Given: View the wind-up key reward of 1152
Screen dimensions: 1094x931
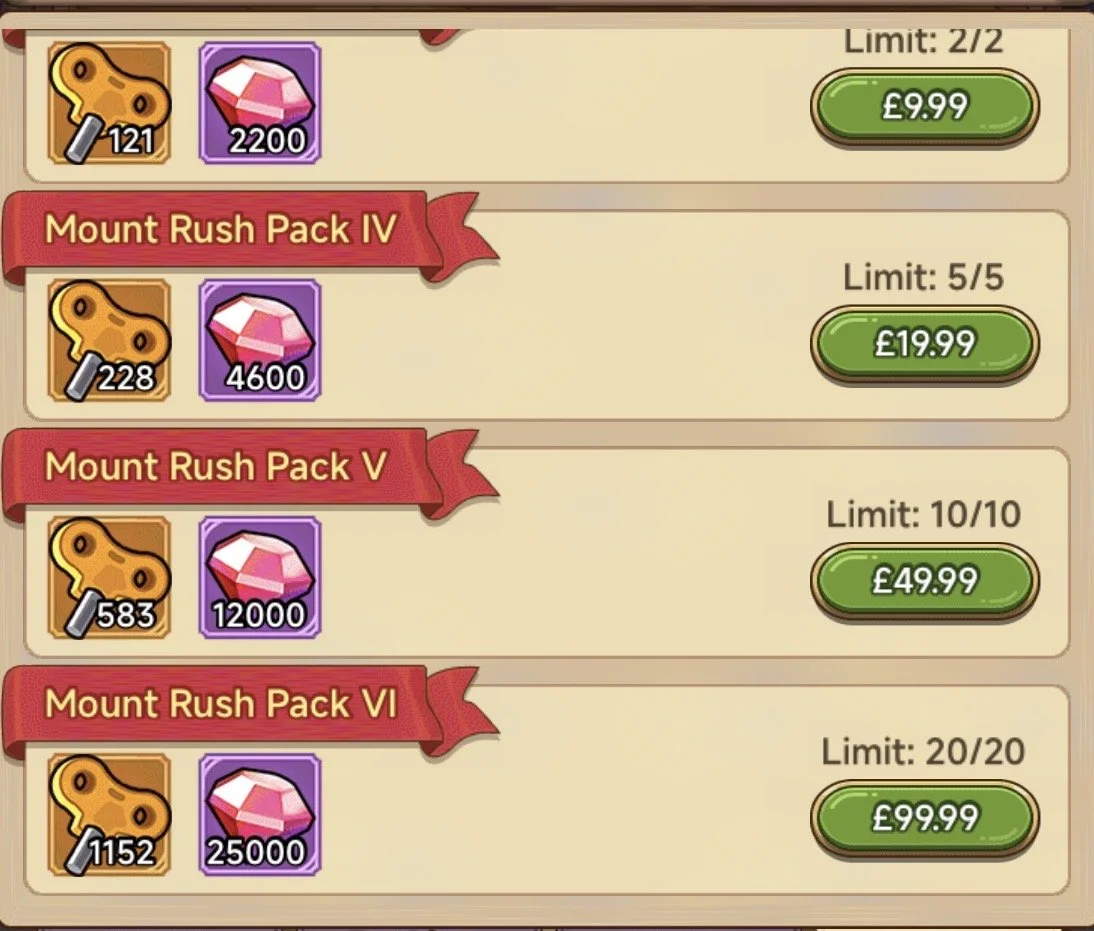Looking at the screenshot, I should [x=110, y=815].
